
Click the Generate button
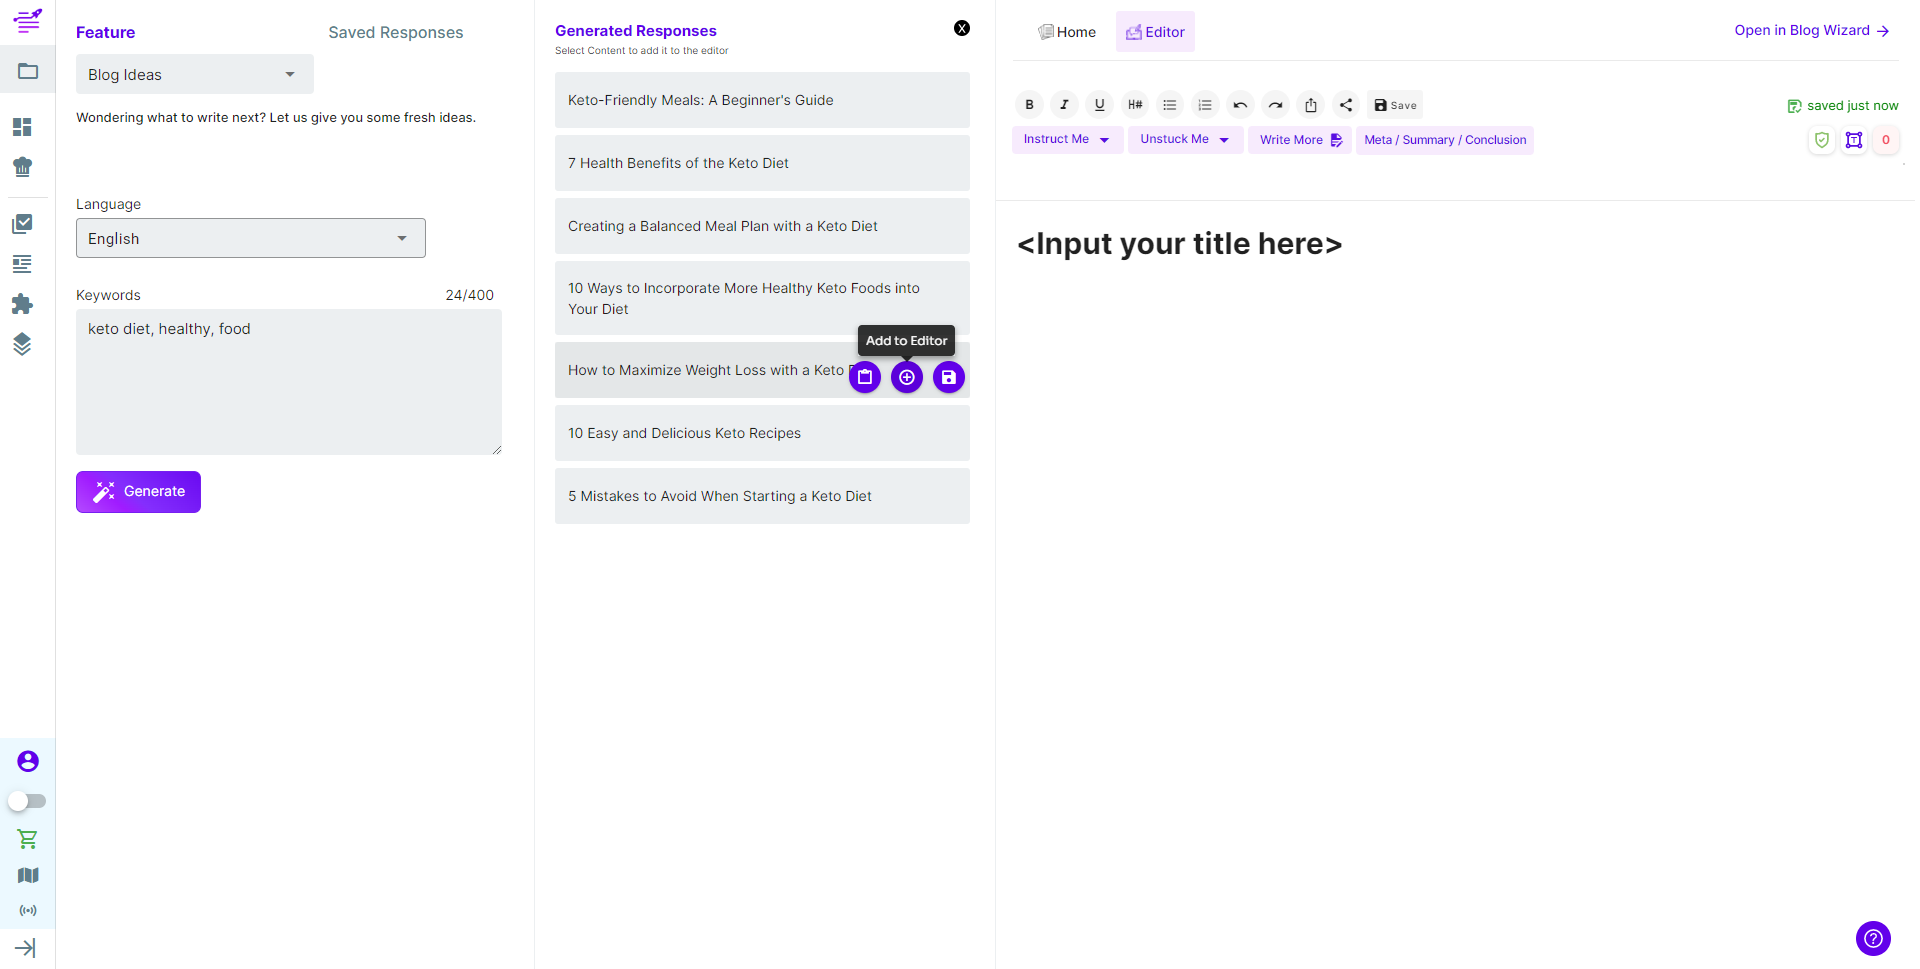point(138,492)
